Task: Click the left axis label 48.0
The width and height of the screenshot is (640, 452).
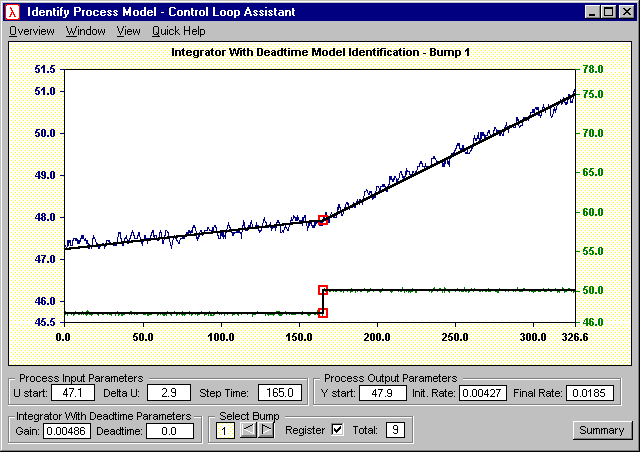Action: coord(44,217)
